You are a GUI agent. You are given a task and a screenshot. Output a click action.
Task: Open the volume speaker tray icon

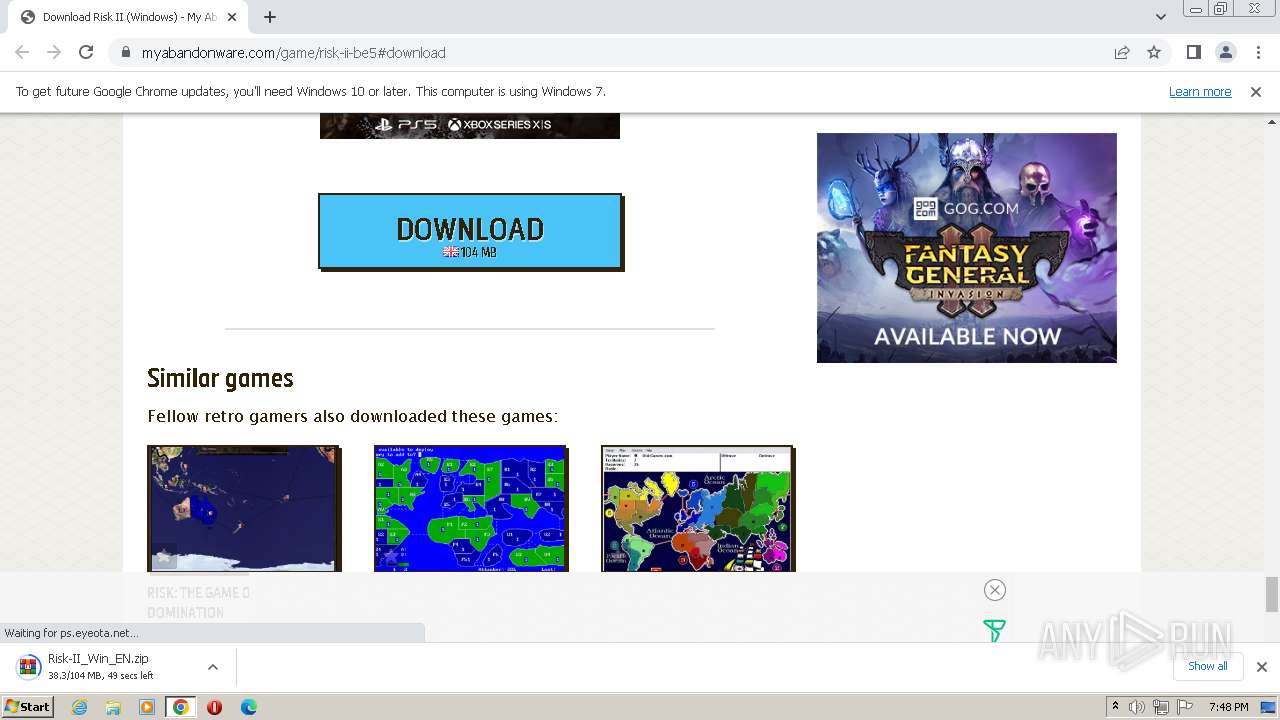(x=1137, y=707)
